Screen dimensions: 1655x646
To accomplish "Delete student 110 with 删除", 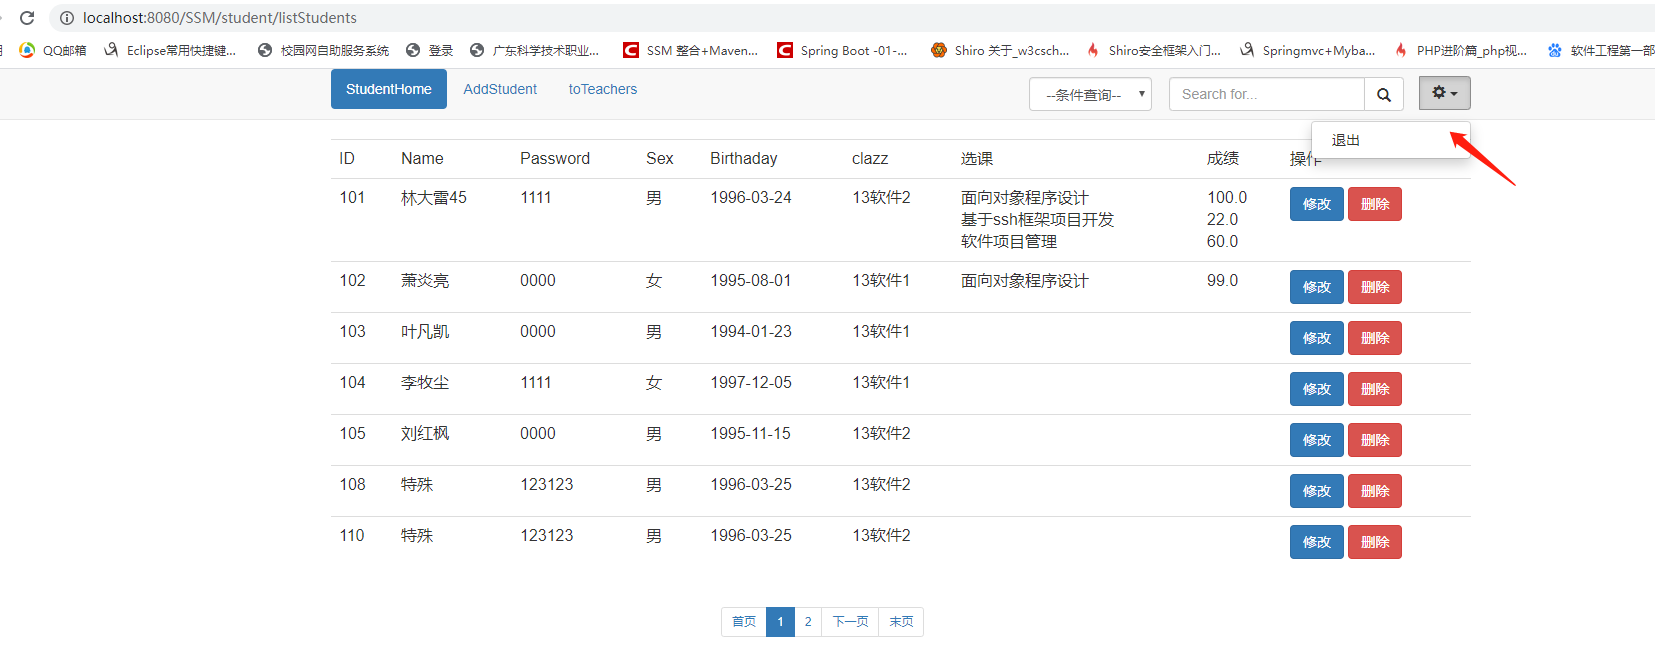I will pyautogui.click(x=1375, y=542).
